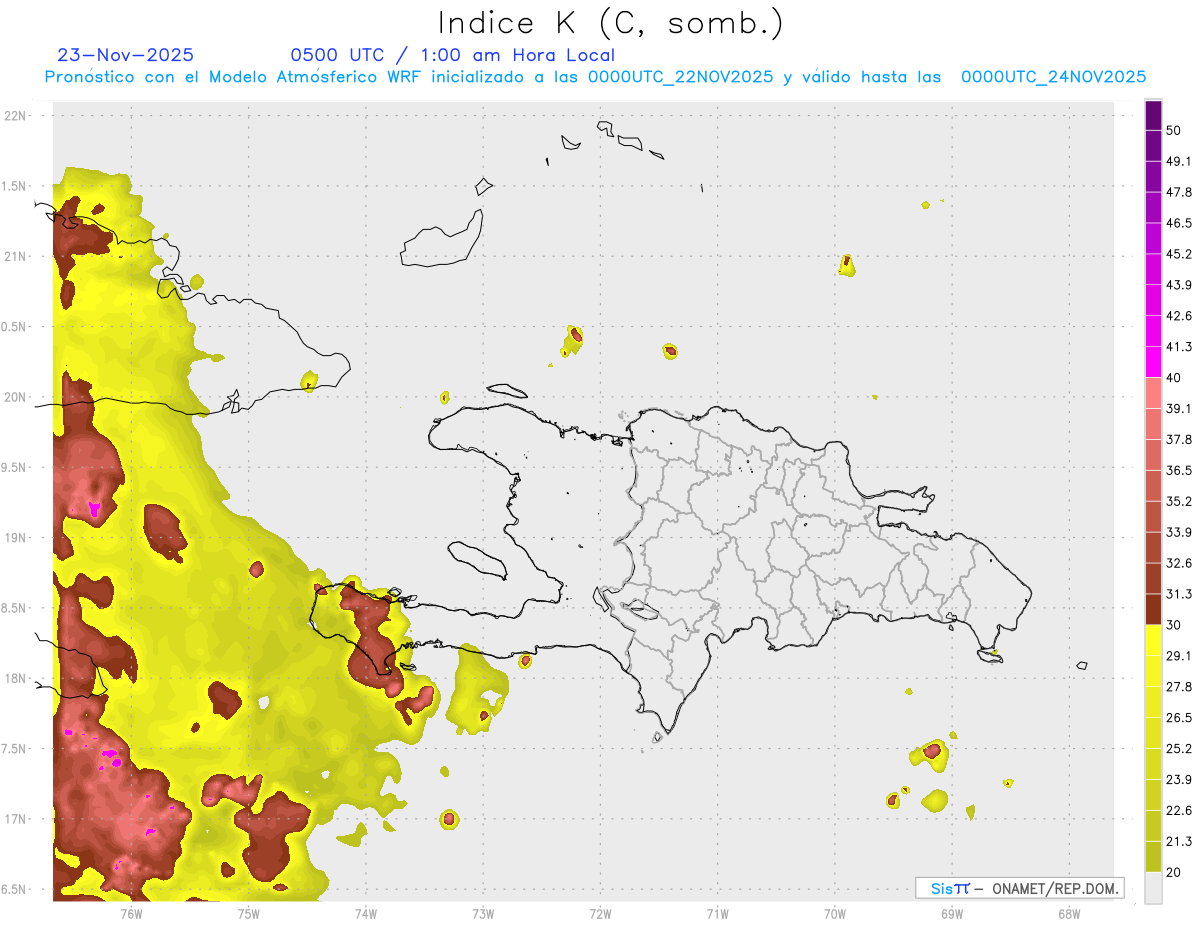Image resolution: width=1200 pixels, height=927 pixels.
Task: Click the "30" colorbar value
Action: point(1175,625)
